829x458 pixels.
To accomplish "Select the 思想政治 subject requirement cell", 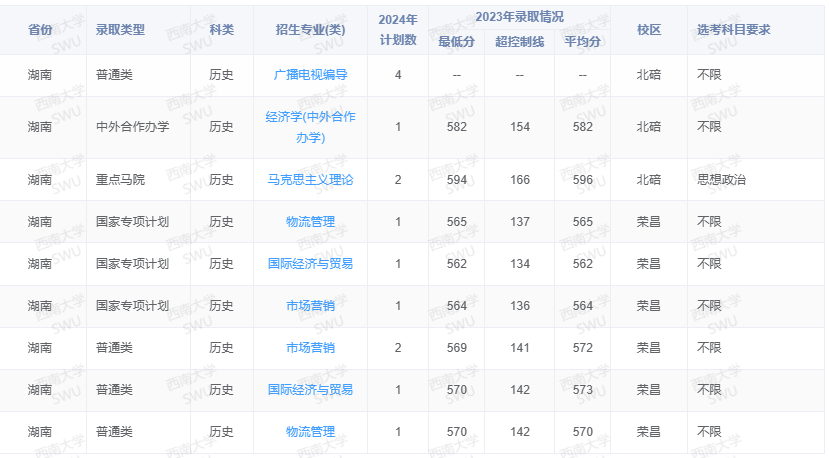I will (721, 180).
